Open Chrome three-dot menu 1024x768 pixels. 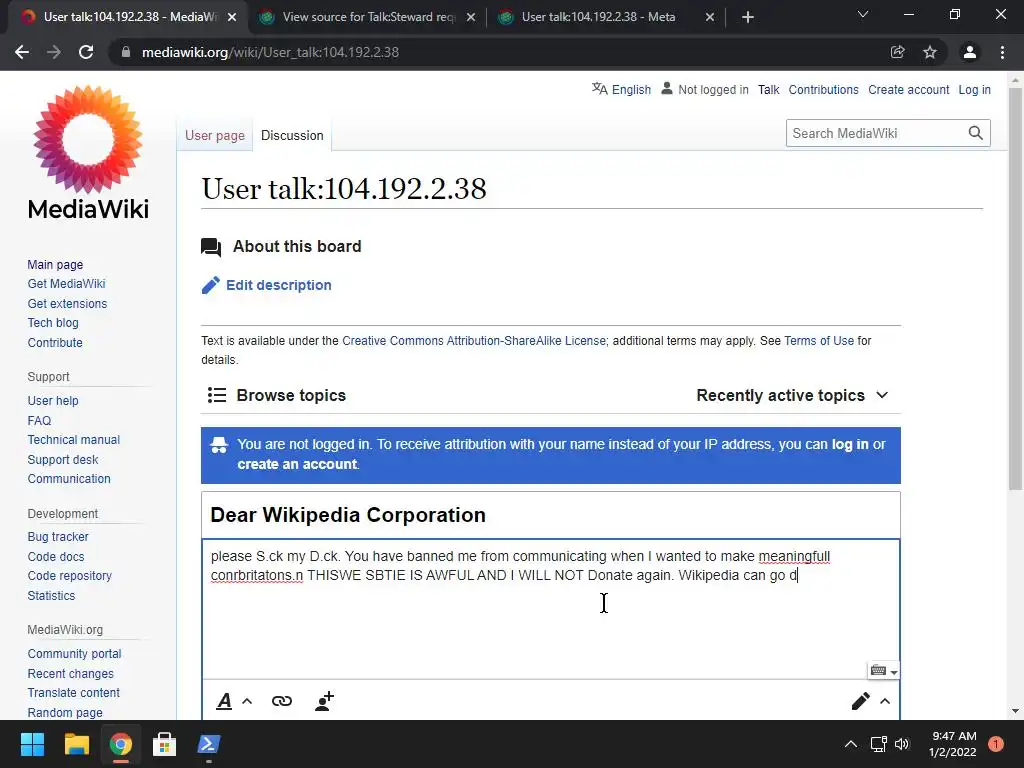click(x=1002, y=52)
